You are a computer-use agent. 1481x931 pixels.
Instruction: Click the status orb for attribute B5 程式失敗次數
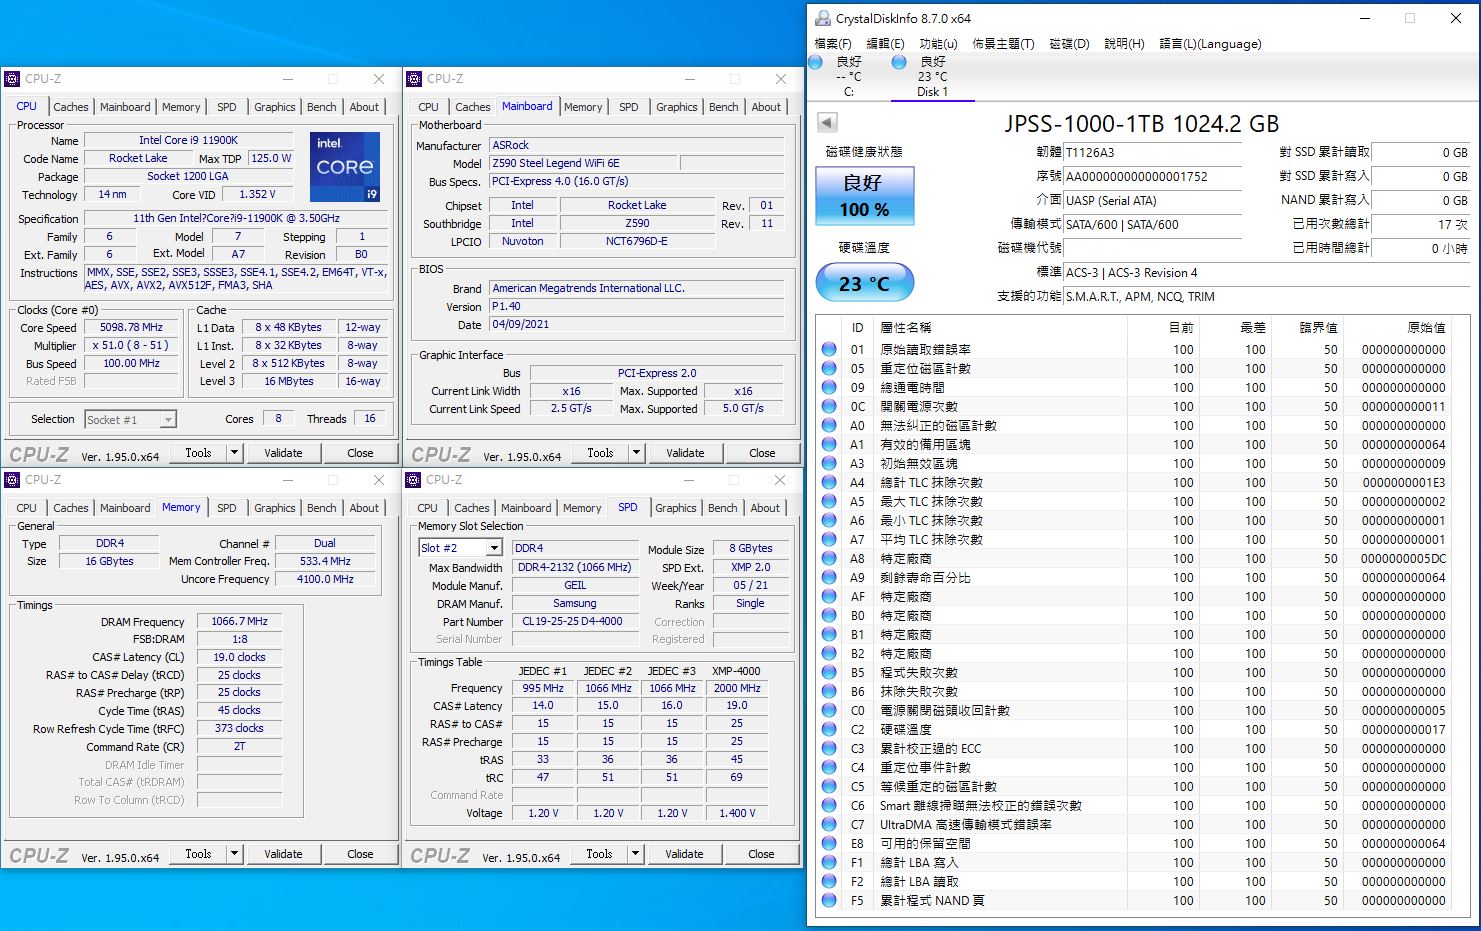click(829, 672)
